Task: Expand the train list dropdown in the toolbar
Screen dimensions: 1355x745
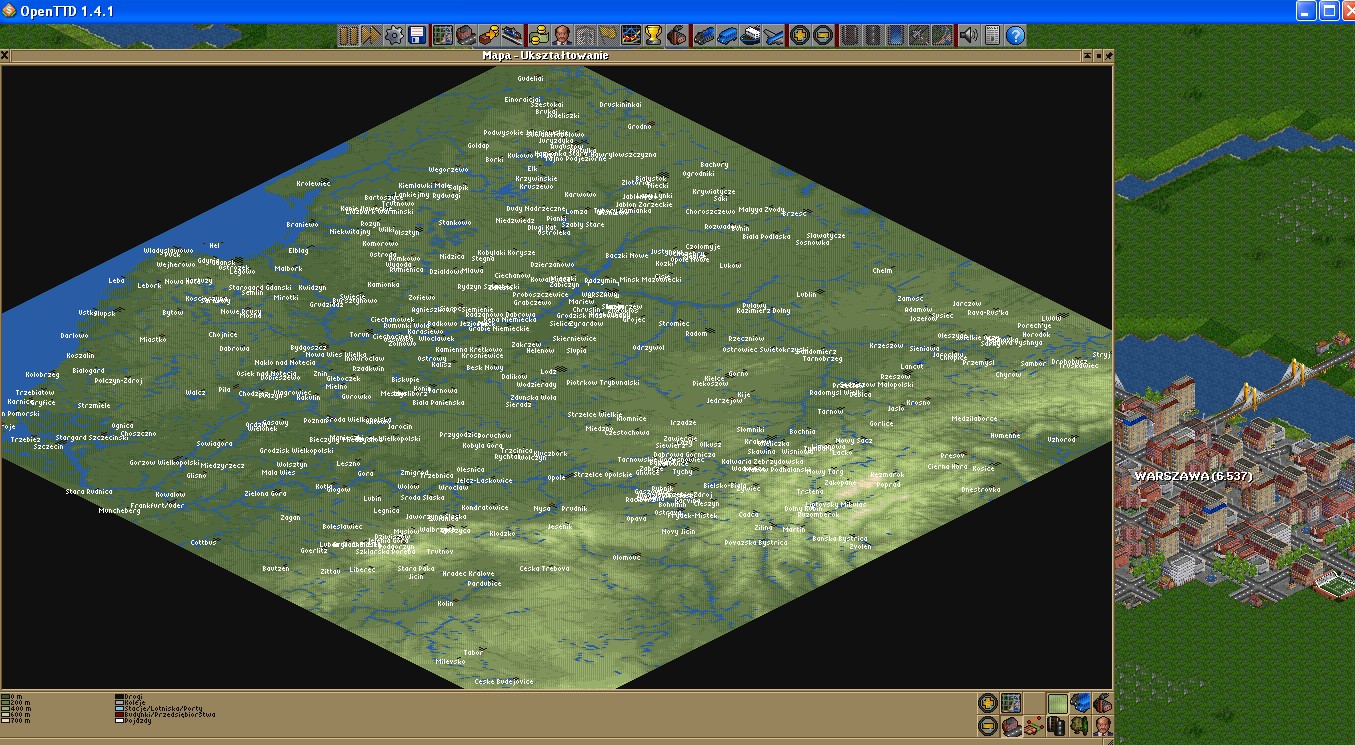Action: [x=705, y=36]
